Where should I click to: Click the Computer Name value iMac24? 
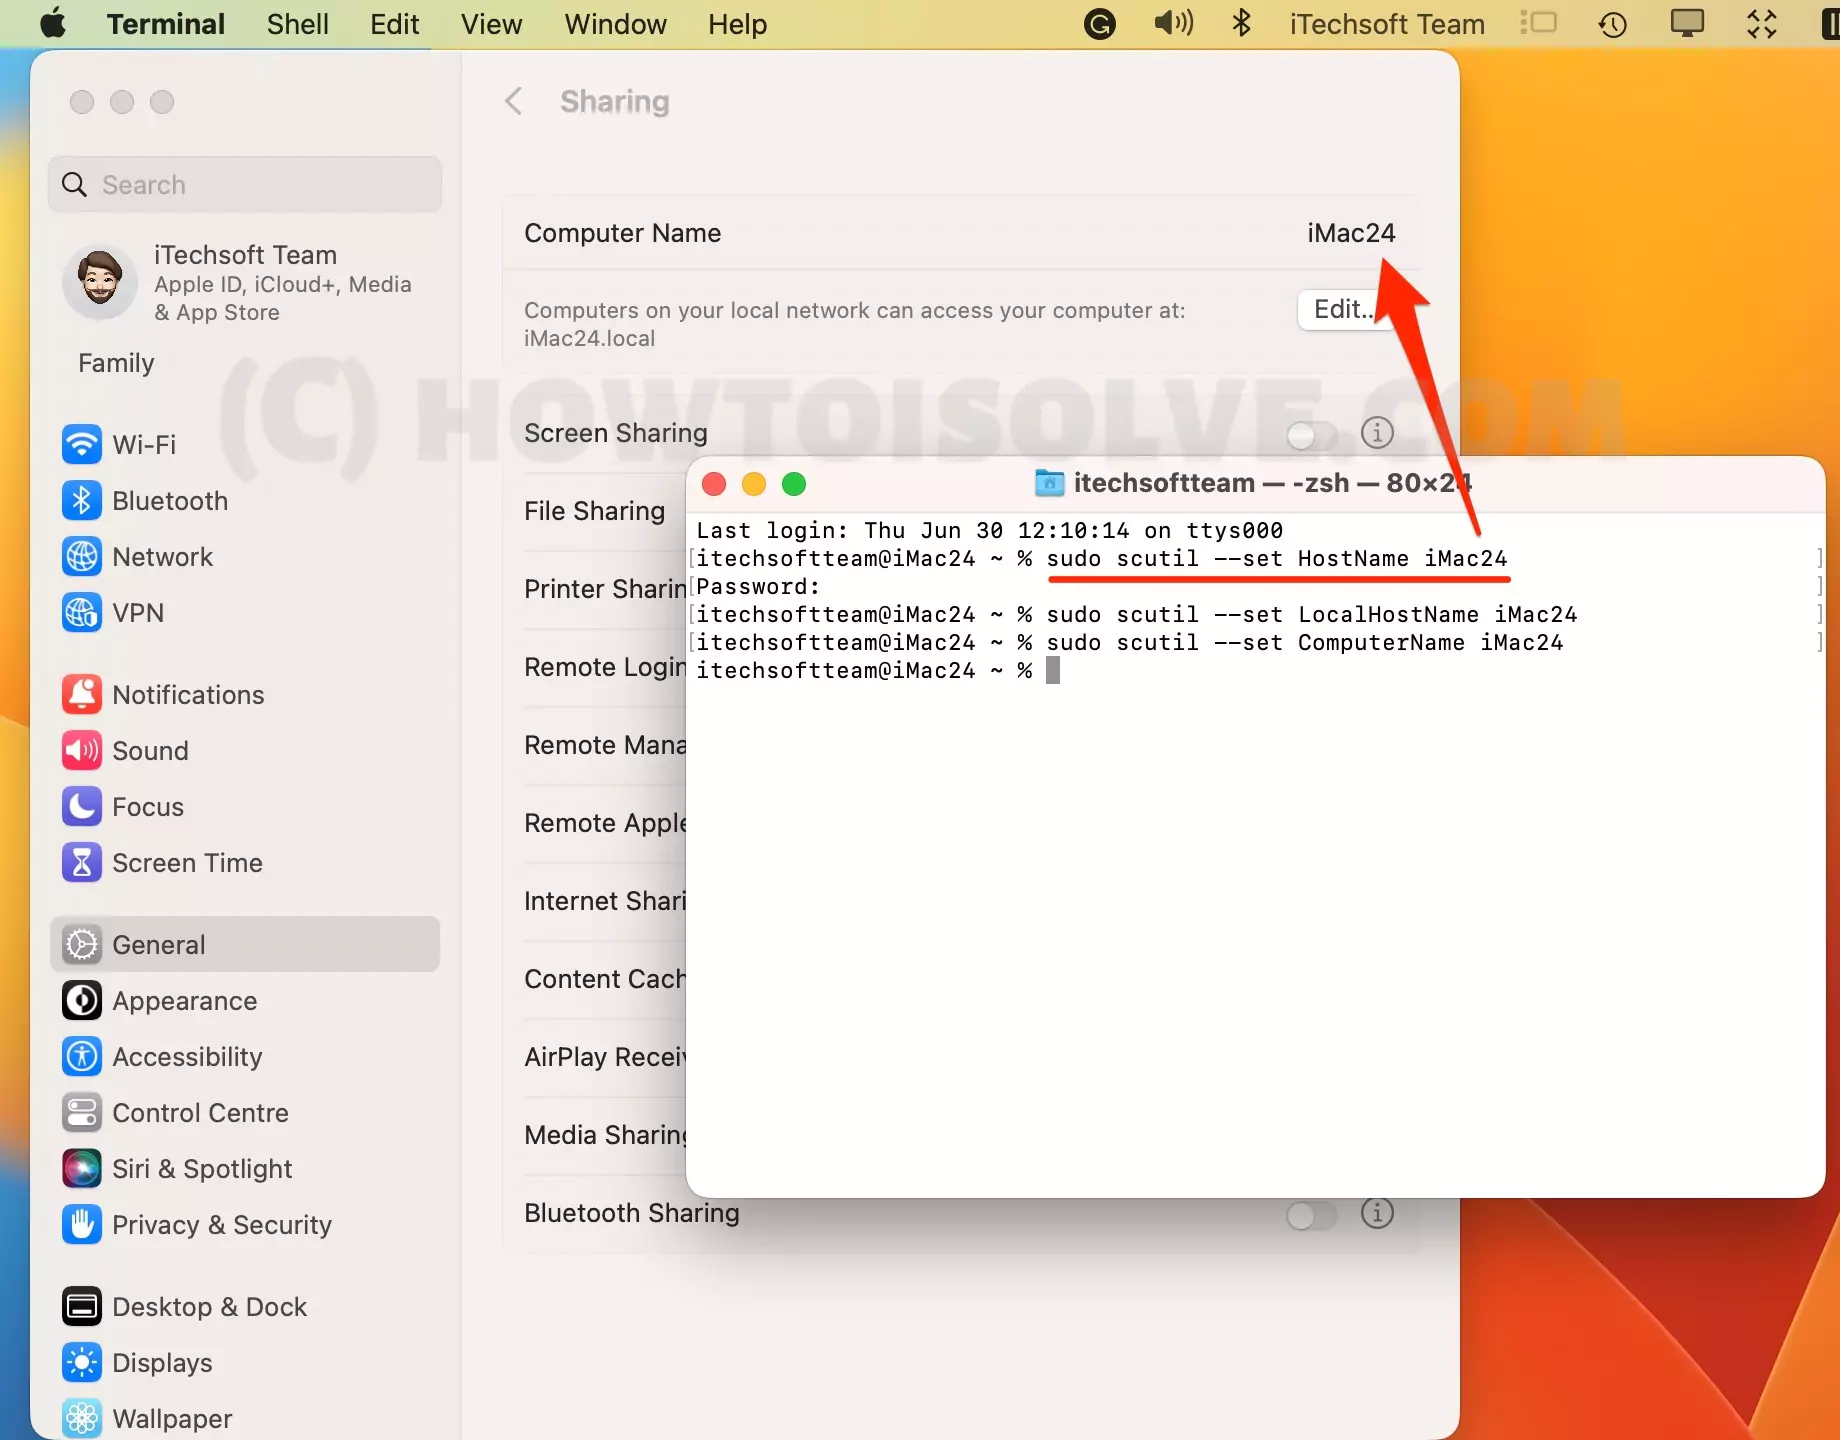click(1351, 233)
